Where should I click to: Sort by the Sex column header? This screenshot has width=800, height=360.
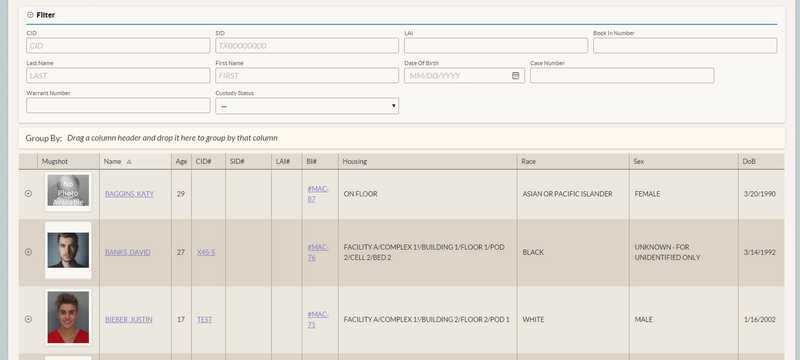click(683, 161)
